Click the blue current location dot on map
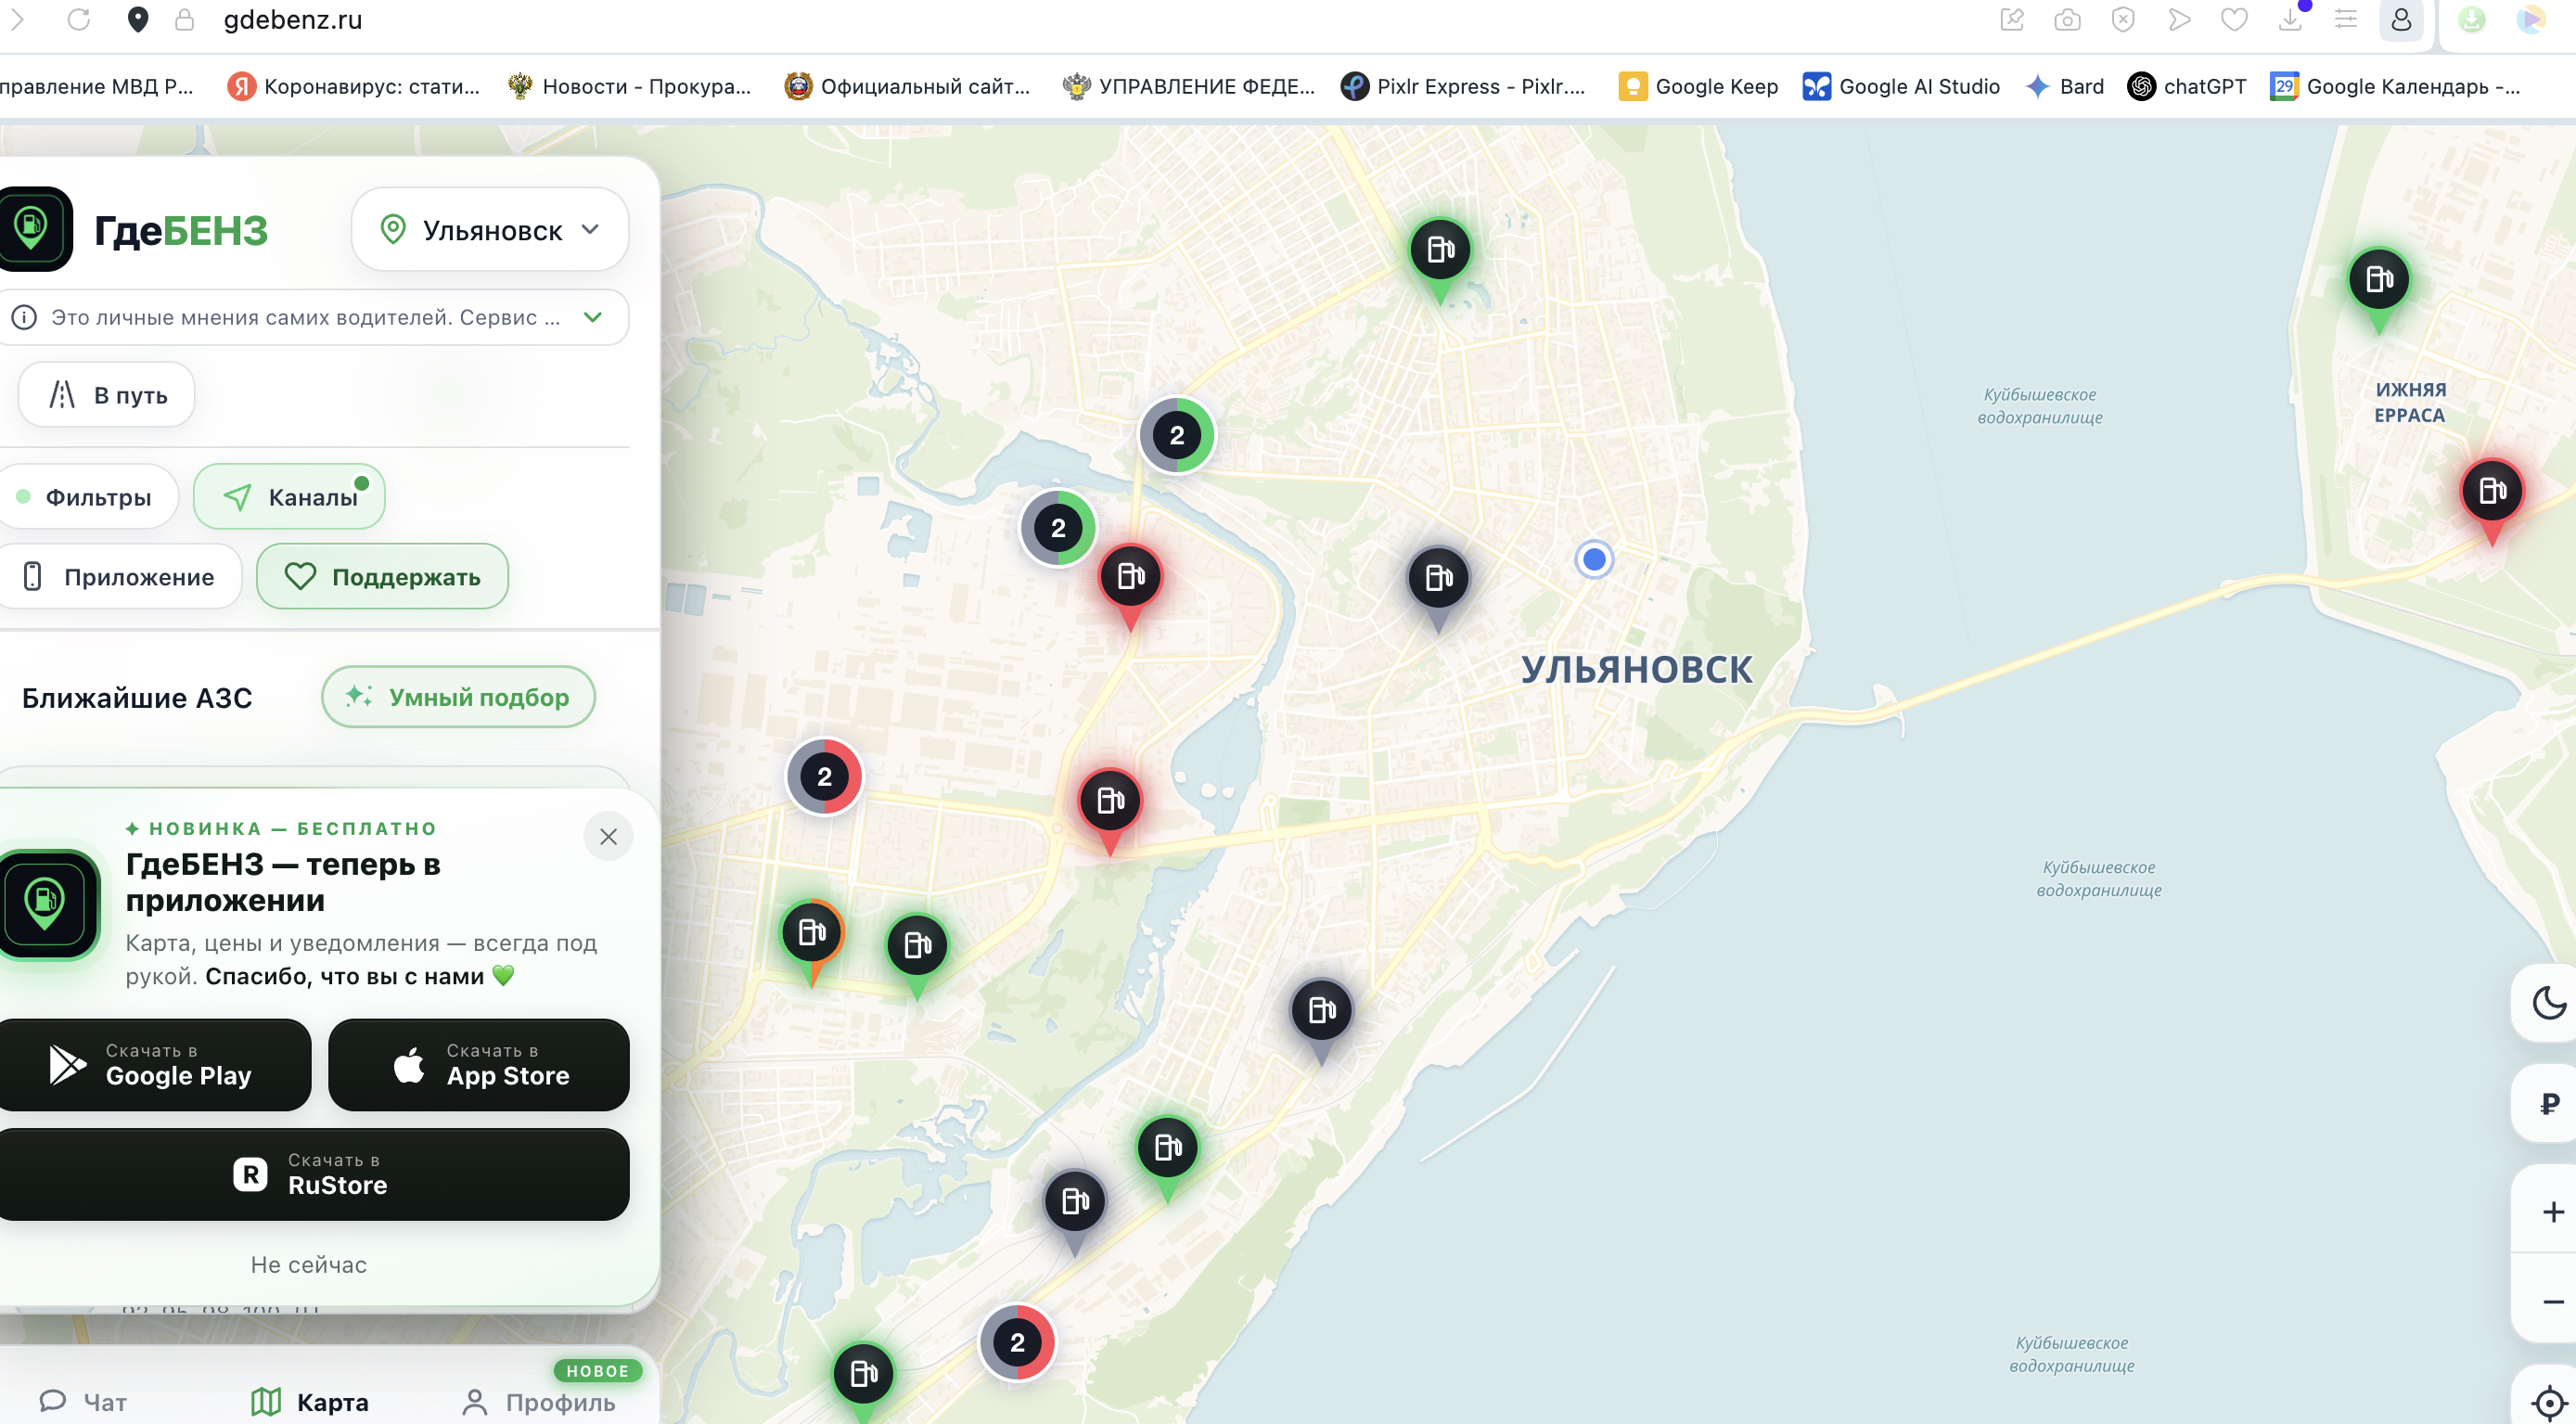 [1594, 559]
